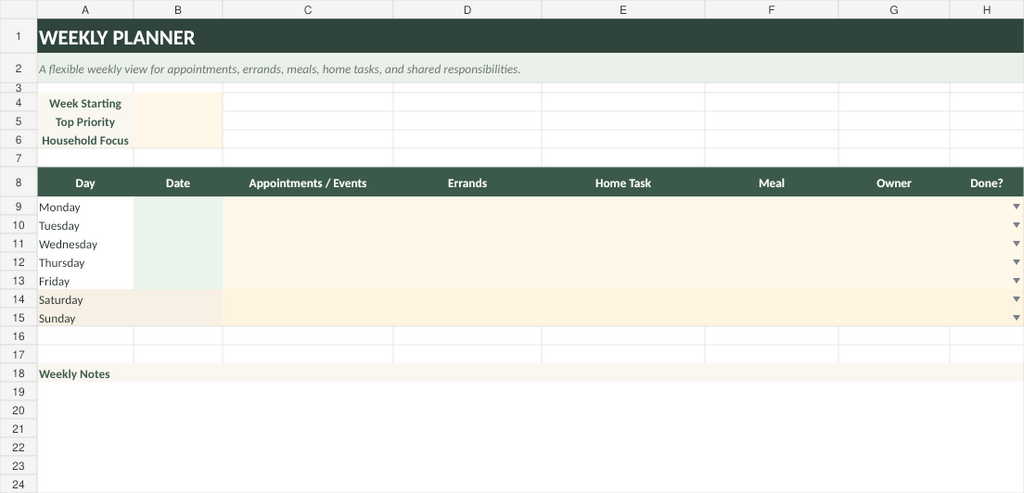The image size is (1024, 493).
Task: Select the 'Meal' header cell
Action: coord(771,183)
